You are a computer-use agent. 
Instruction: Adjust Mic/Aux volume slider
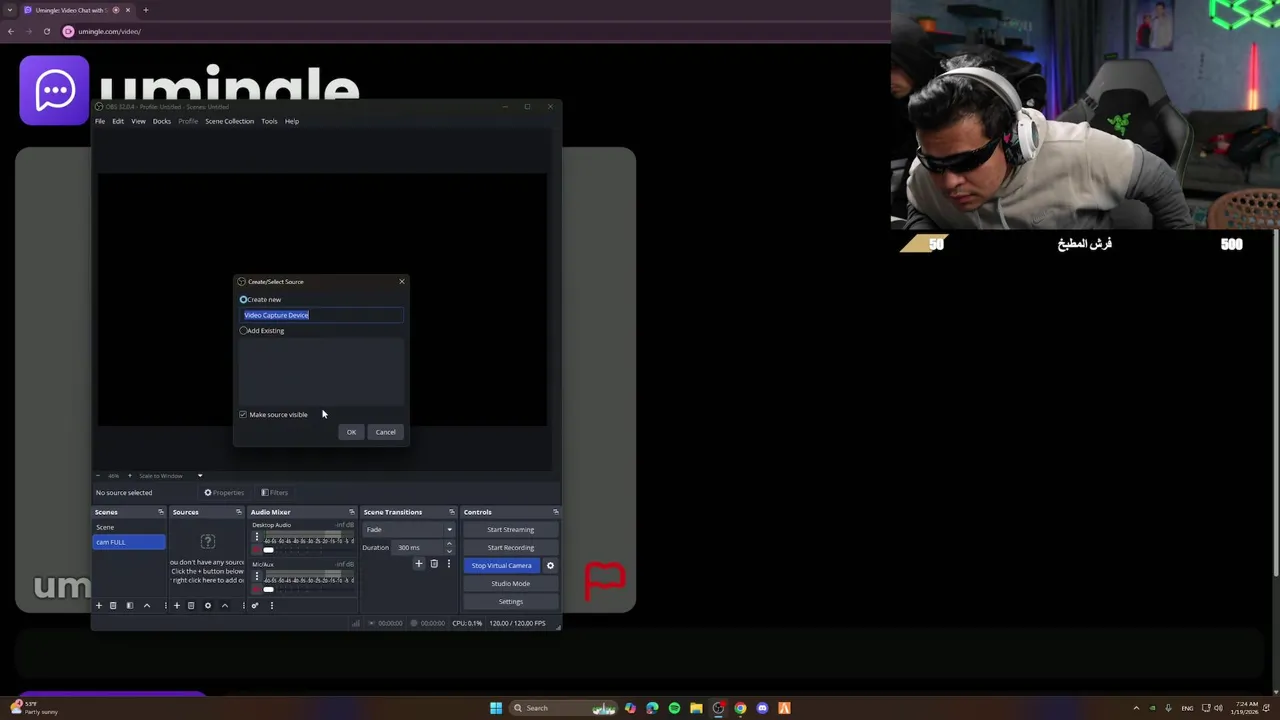point(268,589)
